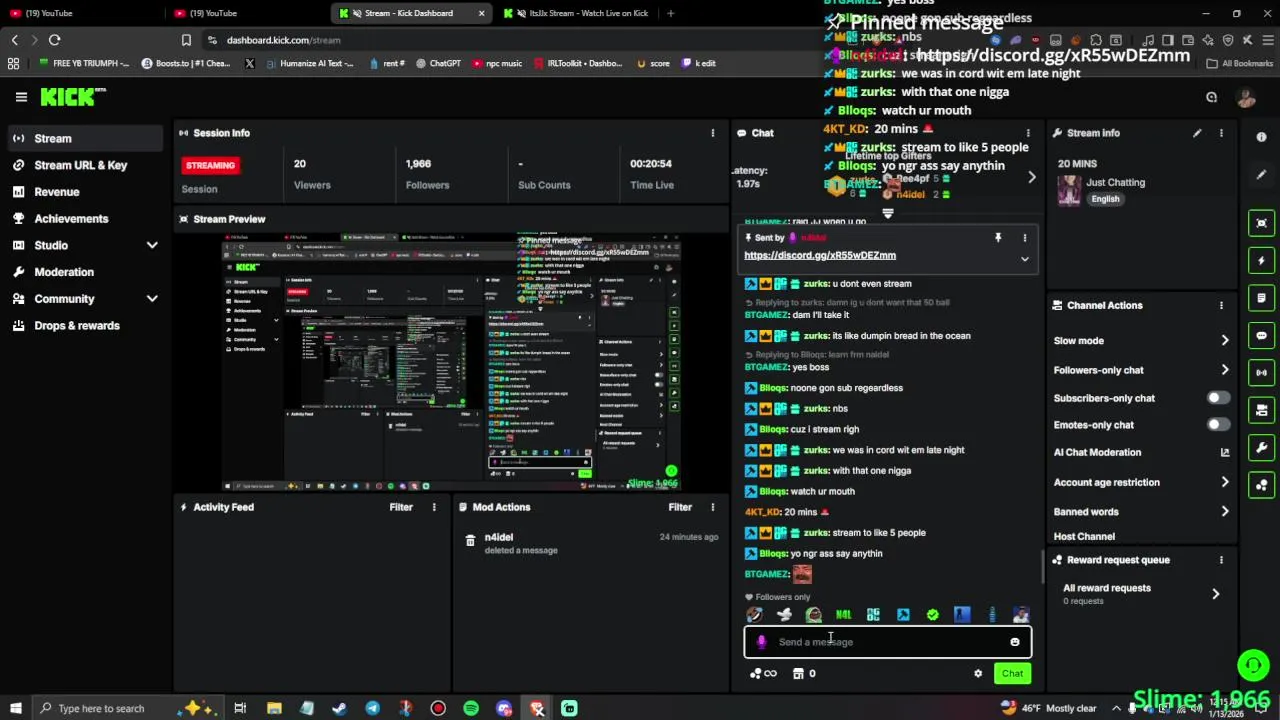Screen dimensions: 1280x720
Task: Click lightning bolt icon in right rail
Action: [x=1262, y=260]
